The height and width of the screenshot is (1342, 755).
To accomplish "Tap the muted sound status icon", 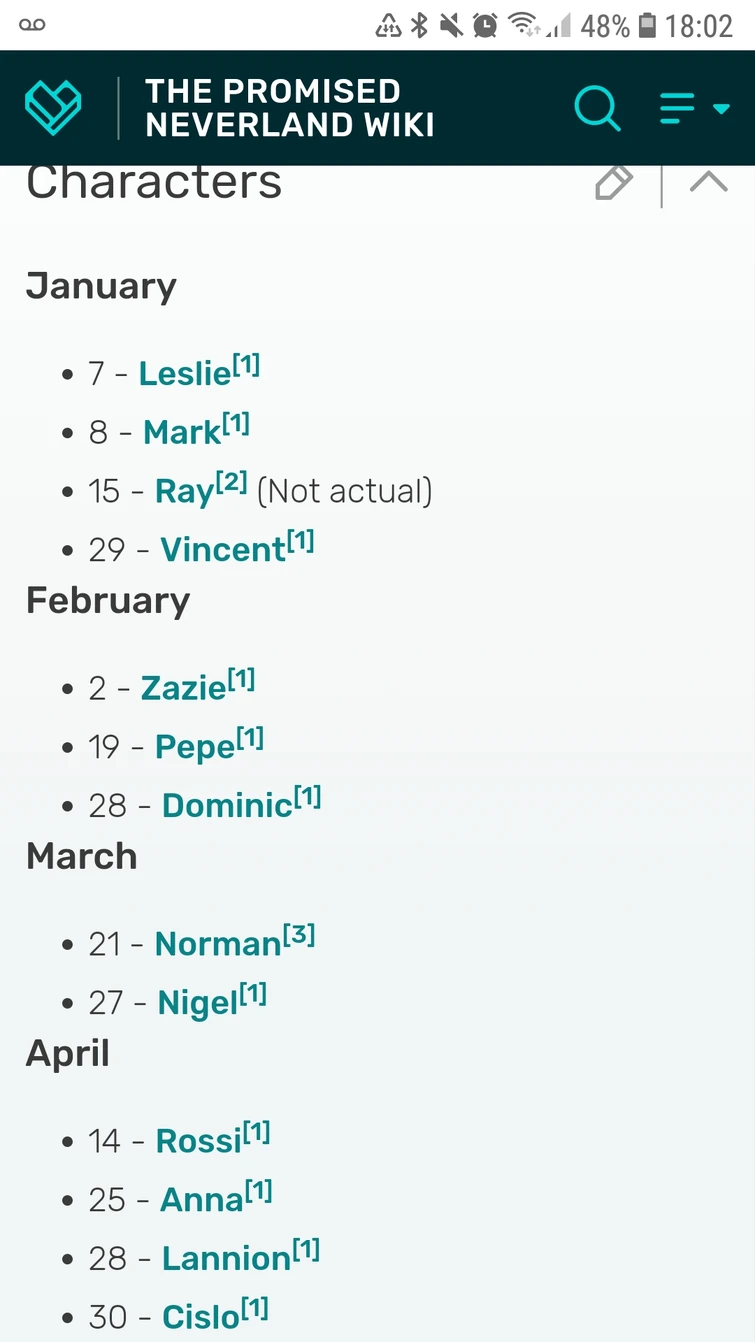I will [x=452, y=25].
